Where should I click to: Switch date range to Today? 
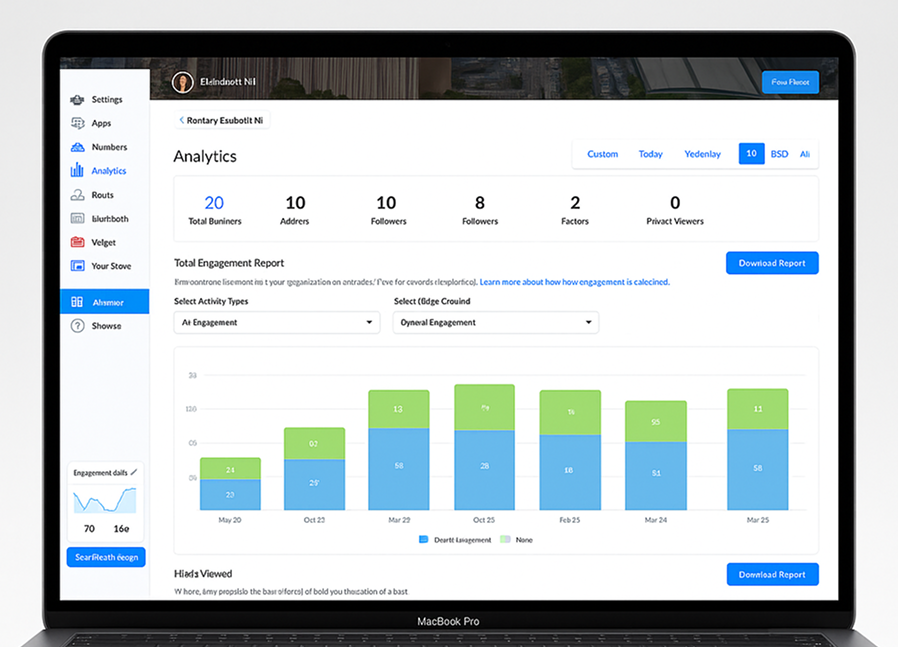coord(651,154)
